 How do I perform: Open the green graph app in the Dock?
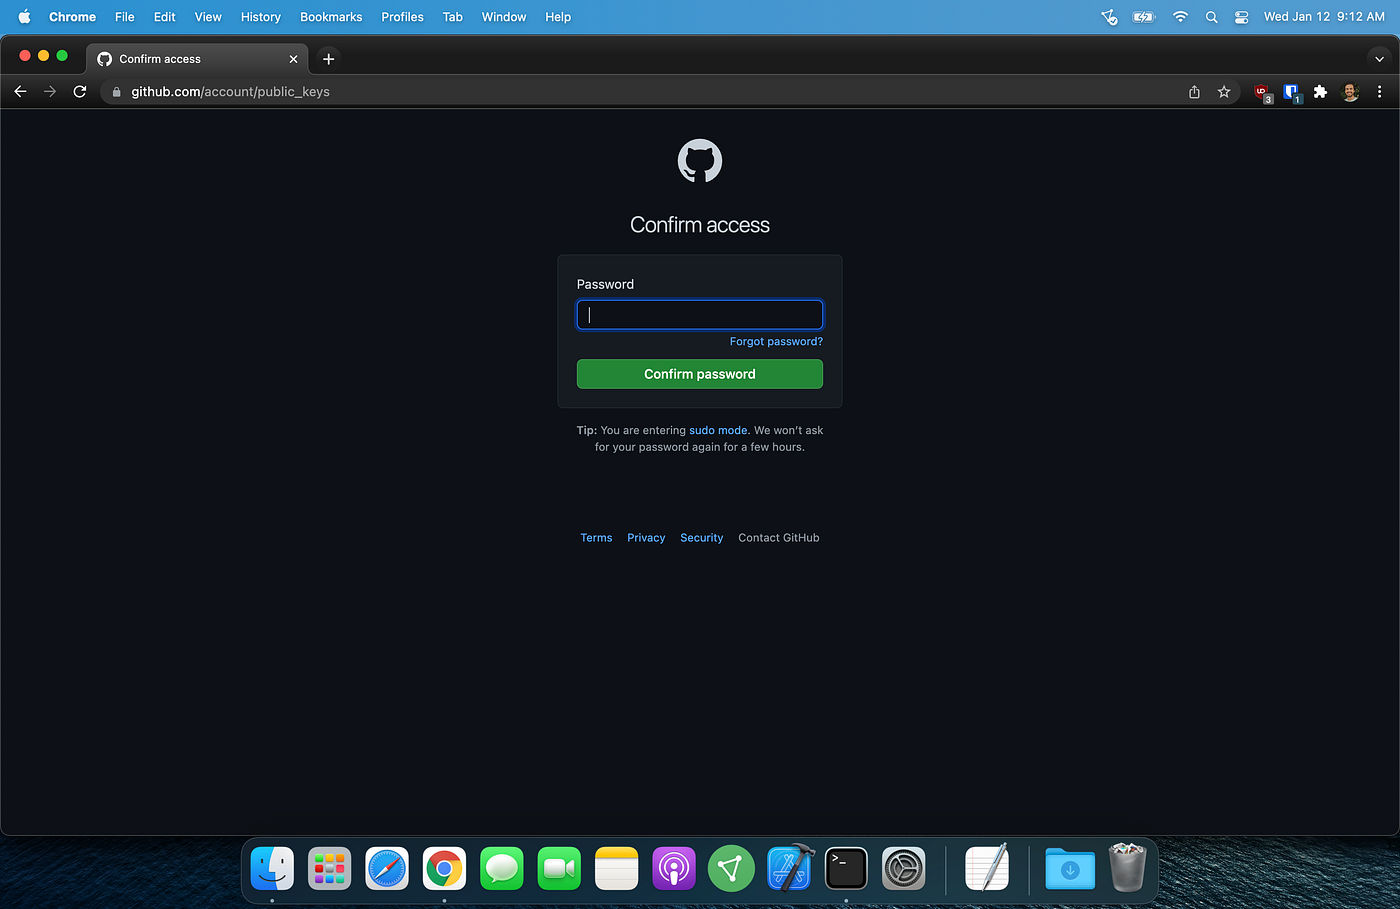tap(731, 868)
